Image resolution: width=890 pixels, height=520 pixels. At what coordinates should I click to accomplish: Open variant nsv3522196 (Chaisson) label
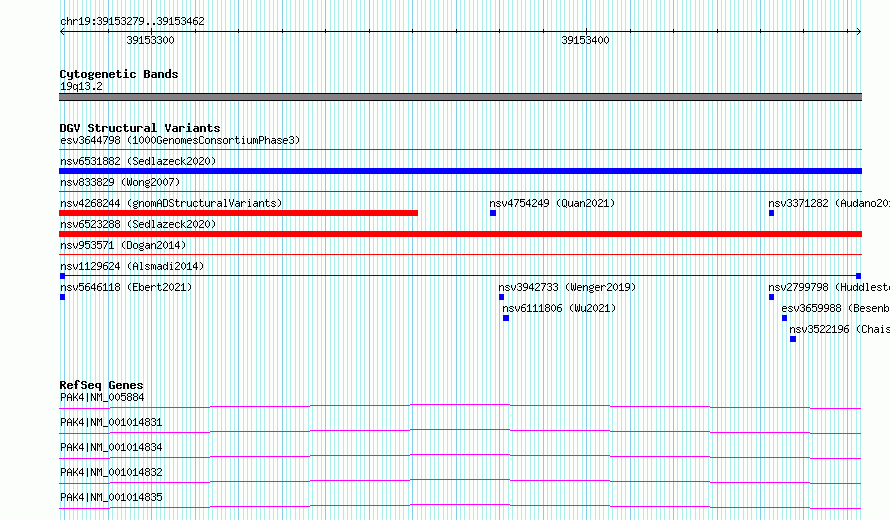point(839,329)
